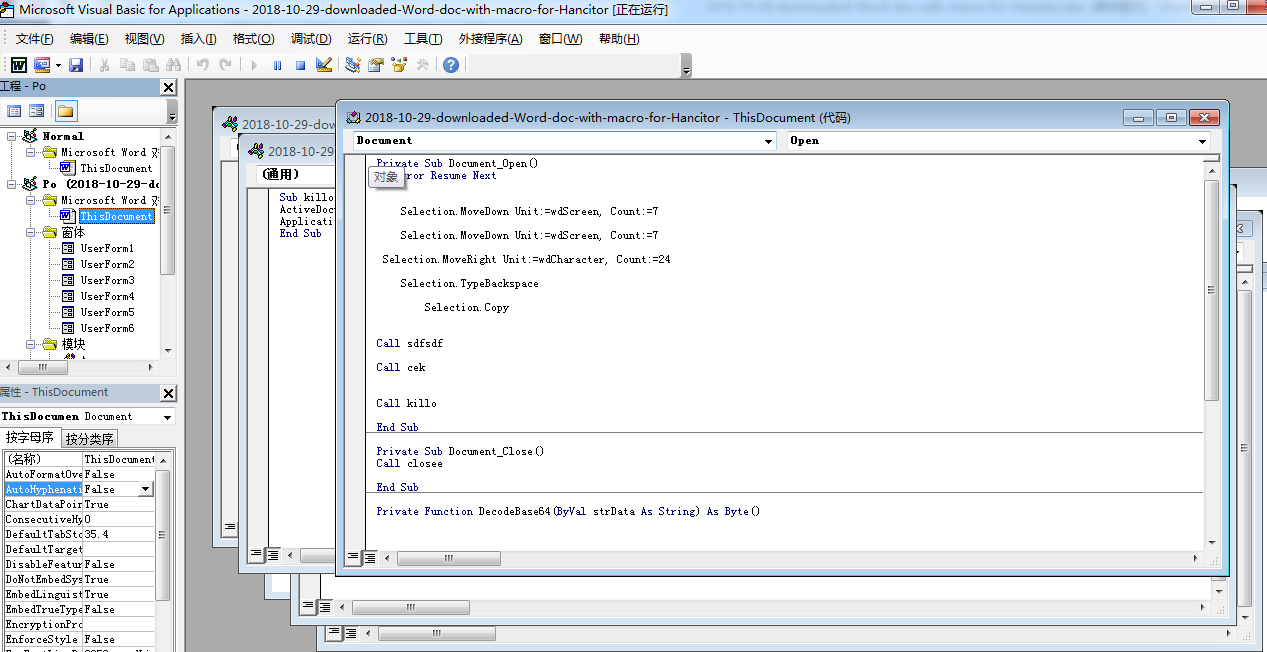
Task: Open the Open procedure combo box
Action: click(x=998, y=141)
